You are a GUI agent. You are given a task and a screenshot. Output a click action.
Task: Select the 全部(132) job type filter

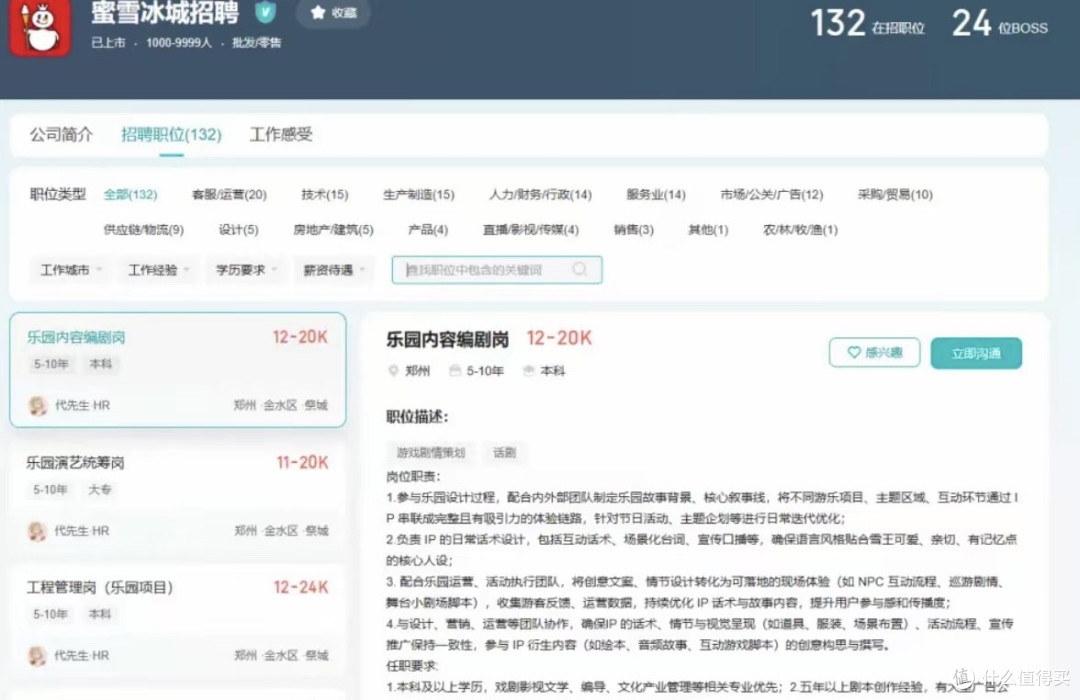[x=130, y=194]
